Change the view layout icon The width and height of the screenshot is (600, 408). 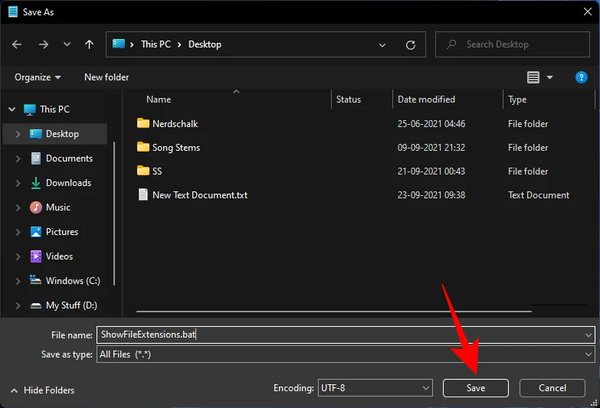click(x=533, y=77)
